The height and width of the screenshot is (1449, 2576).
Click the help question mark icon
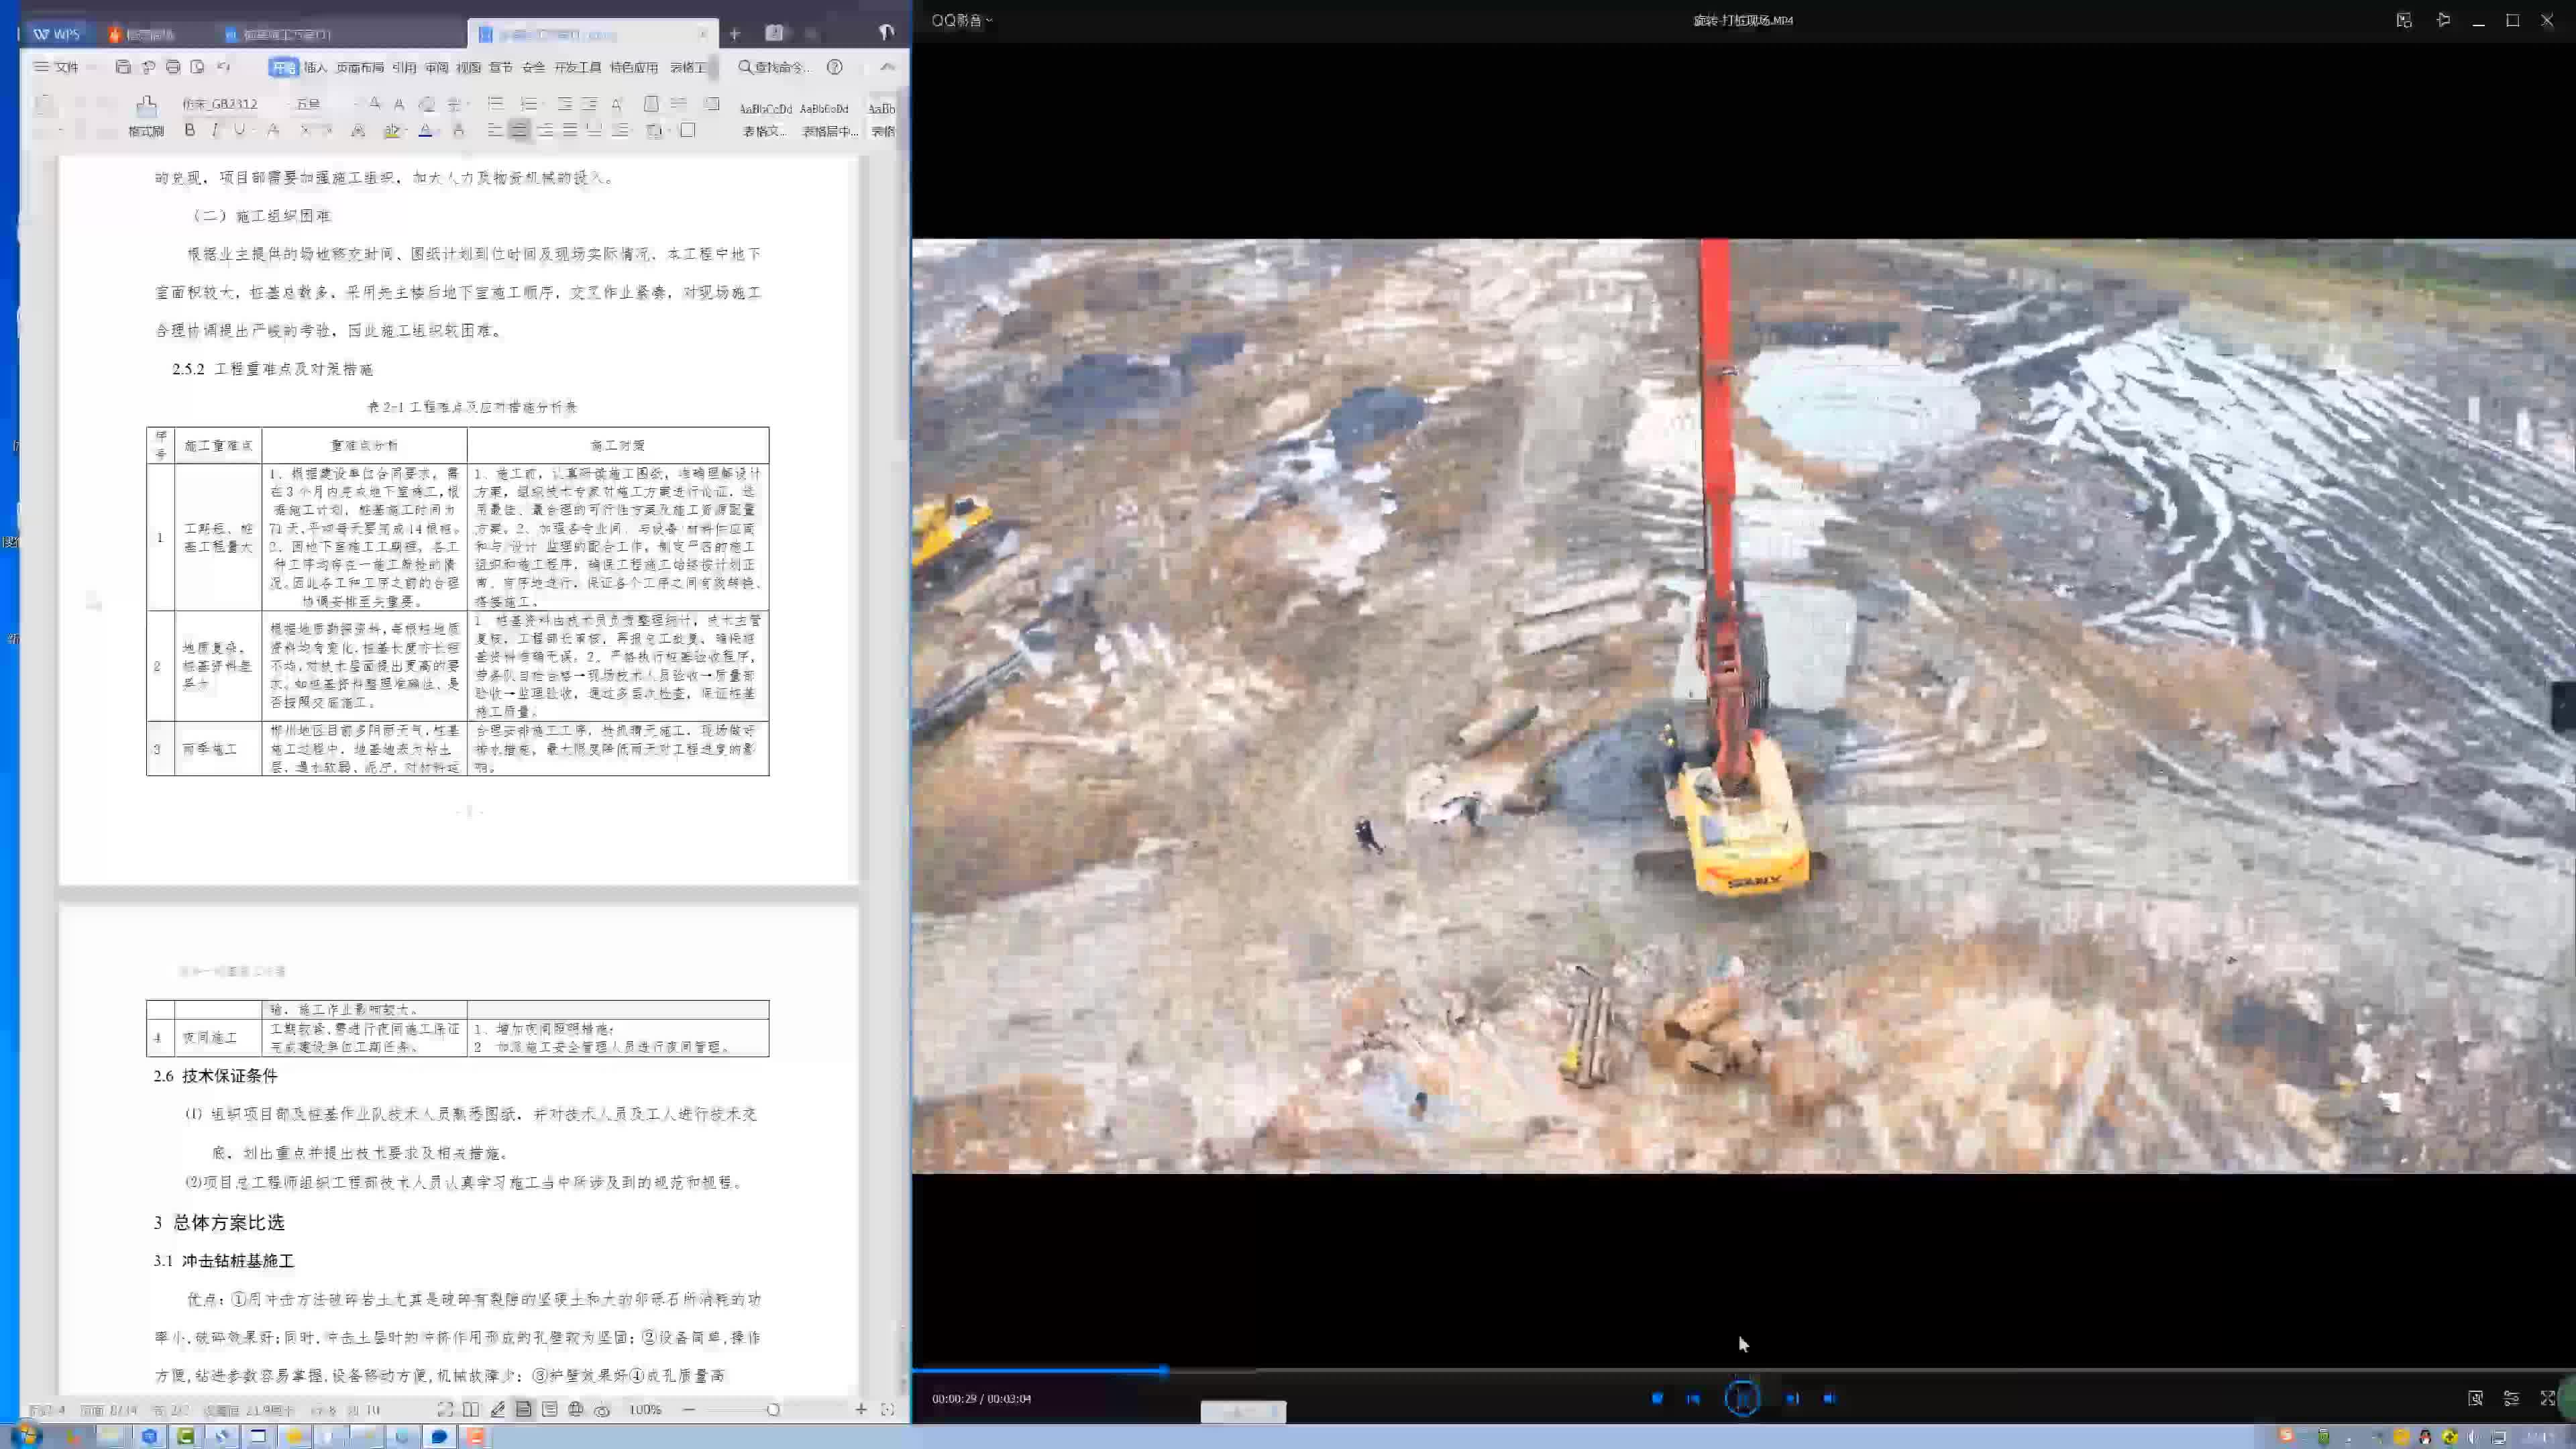click(835, 67)
